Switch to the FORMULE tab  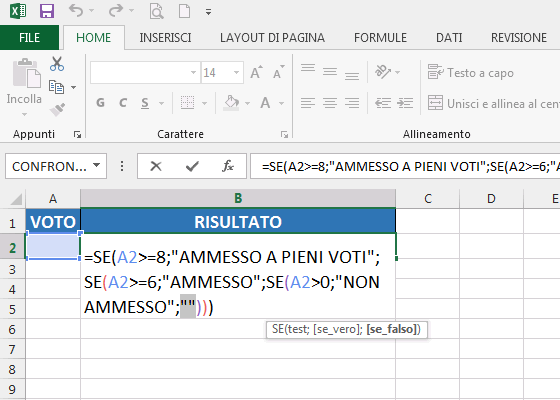click(x=380, y=38)
